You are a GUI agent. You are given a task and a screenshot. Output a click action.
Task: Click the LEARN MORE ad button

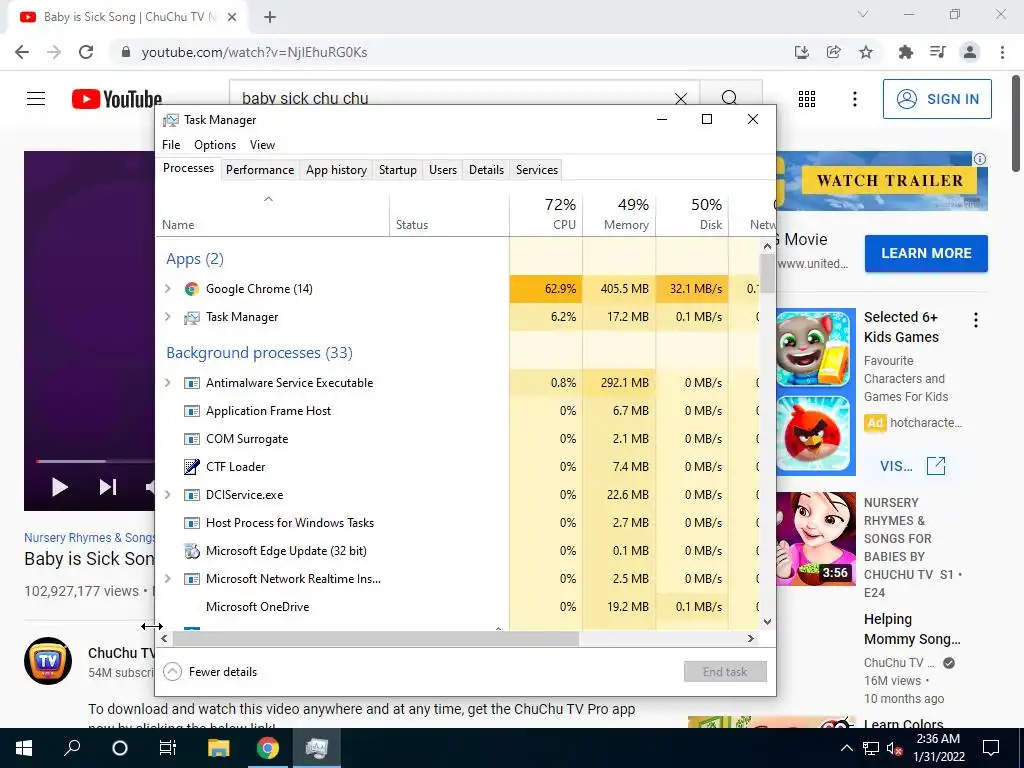(926, 253)
